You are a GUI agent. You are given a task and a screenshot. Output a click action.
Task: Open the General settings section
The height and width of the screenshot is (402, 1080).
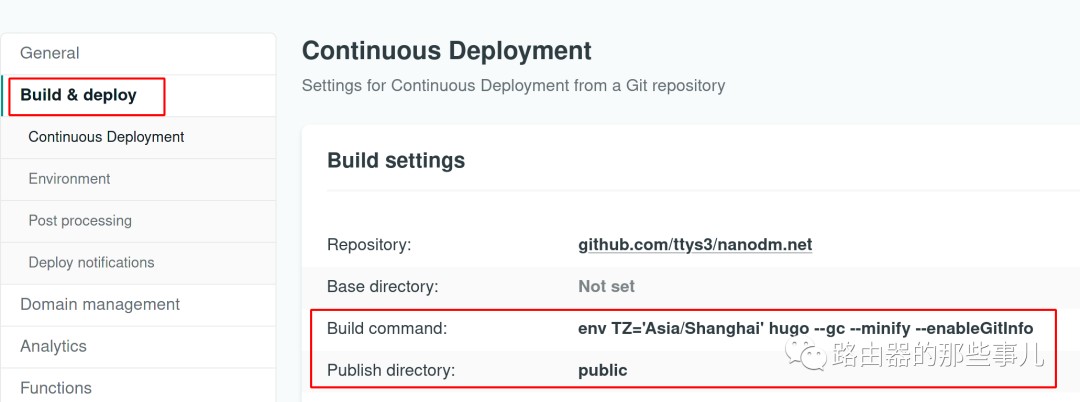50,53
